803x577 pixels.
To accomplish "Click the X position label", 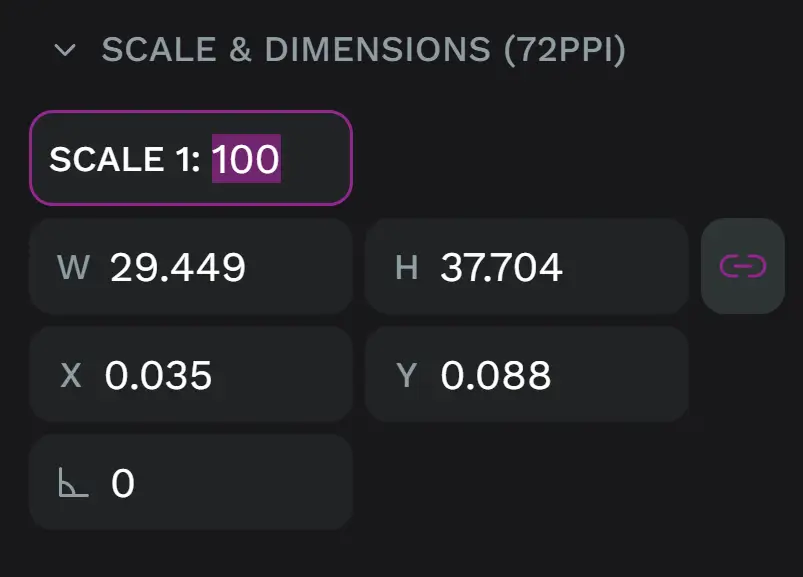I will click(71, 375).
